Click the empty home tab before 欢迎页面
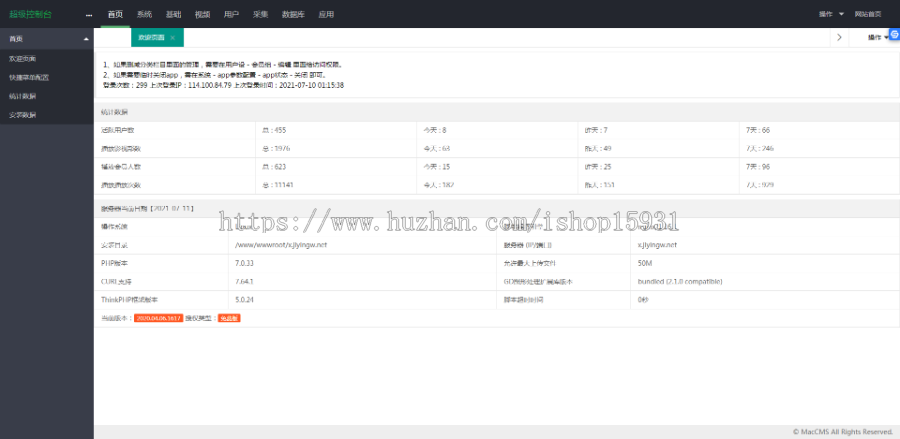The width and height of the screenshot is (900, 439). pyautogui.click(x=112, y=37)
